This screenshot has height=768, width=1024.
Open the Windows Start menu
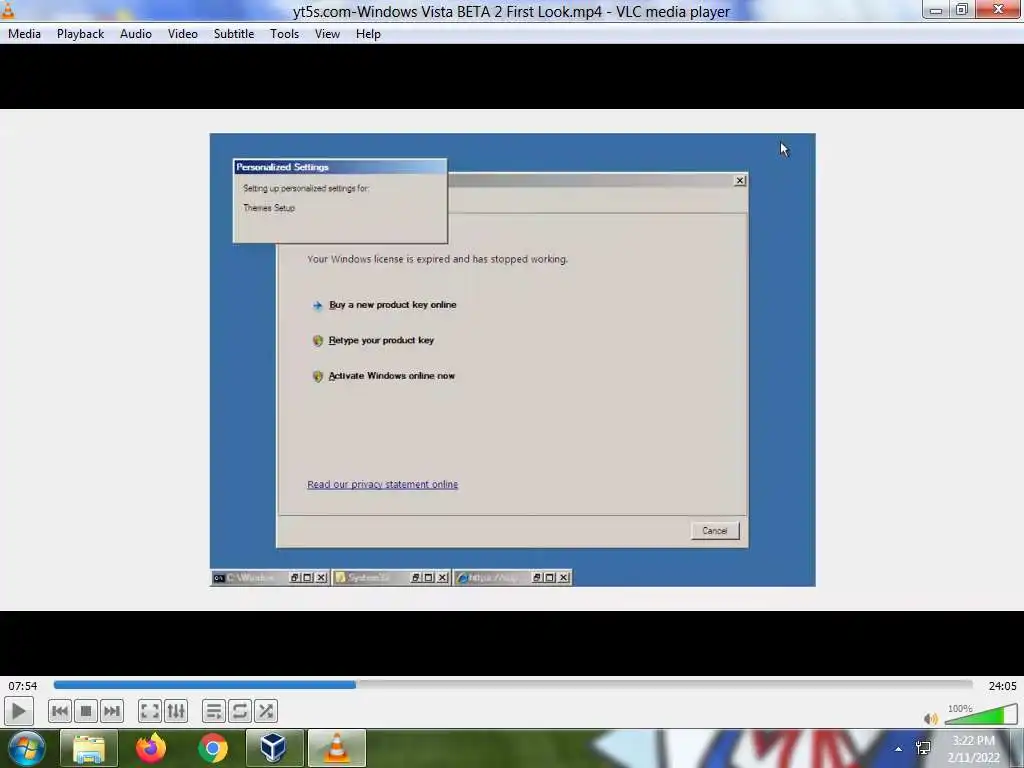26,748
